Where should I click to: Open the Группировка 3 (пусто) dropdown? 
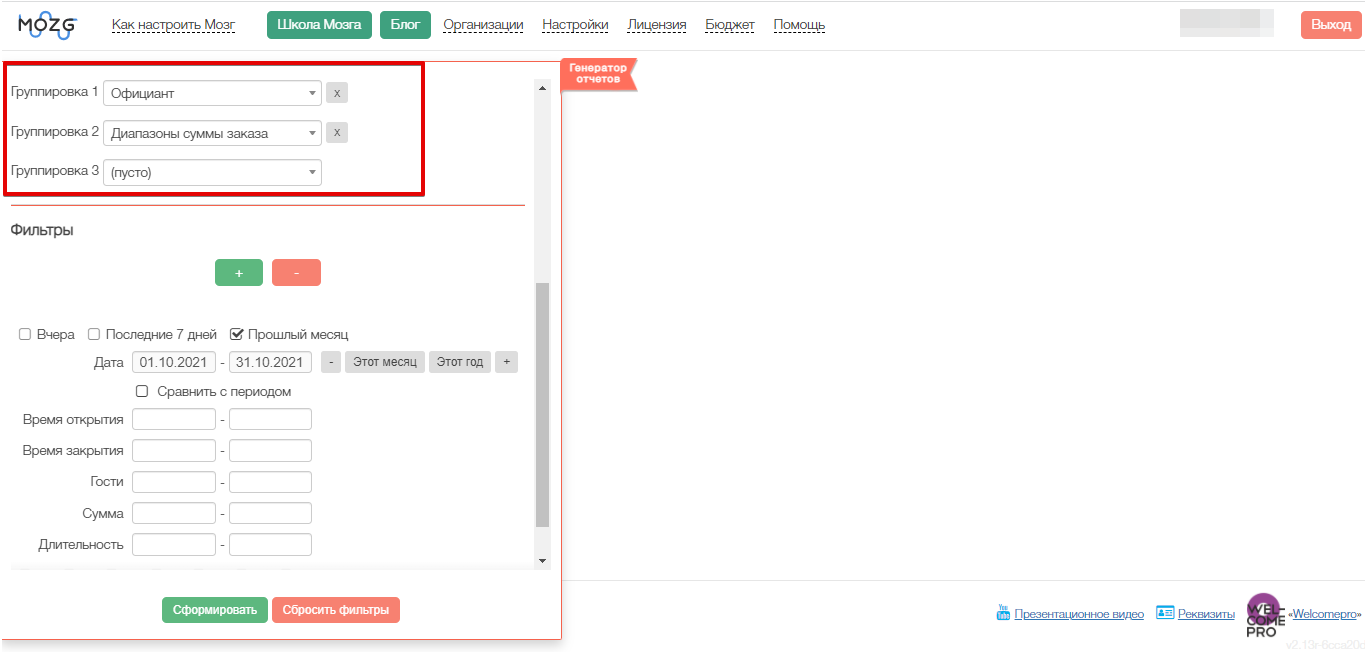[212, 172]
